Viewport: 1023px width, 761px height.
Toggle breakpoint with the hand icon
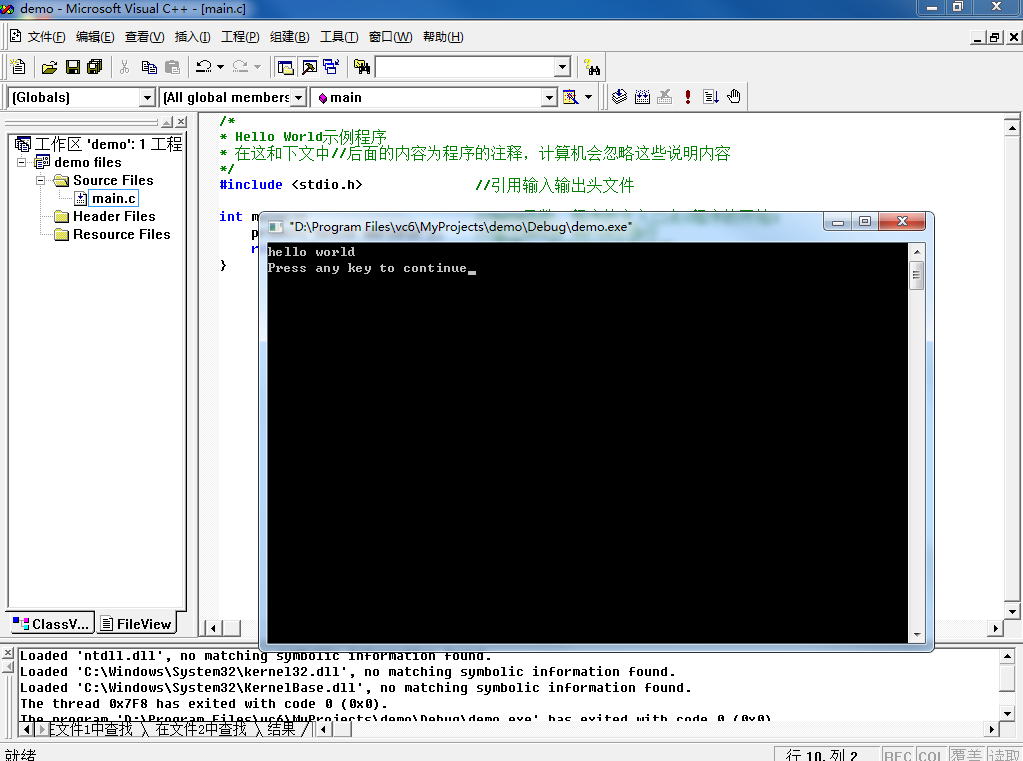(x=734, y=97)
